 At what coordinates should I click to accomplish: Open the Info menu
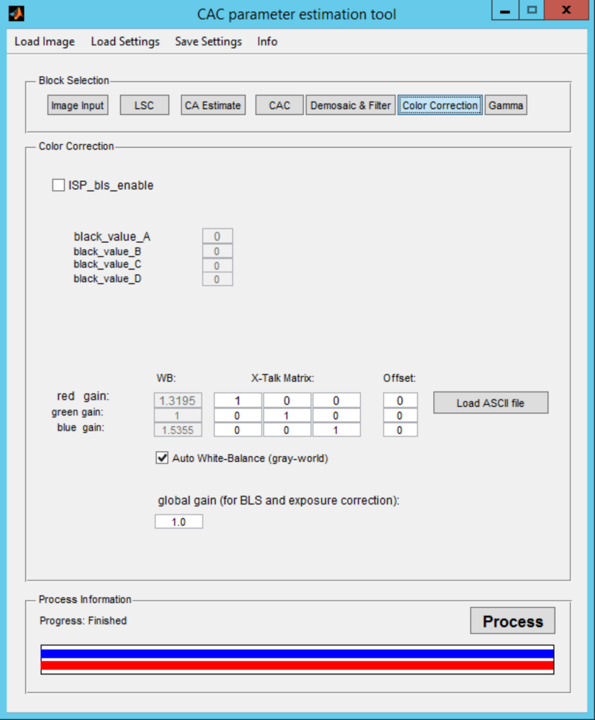[x=267, y=41]
